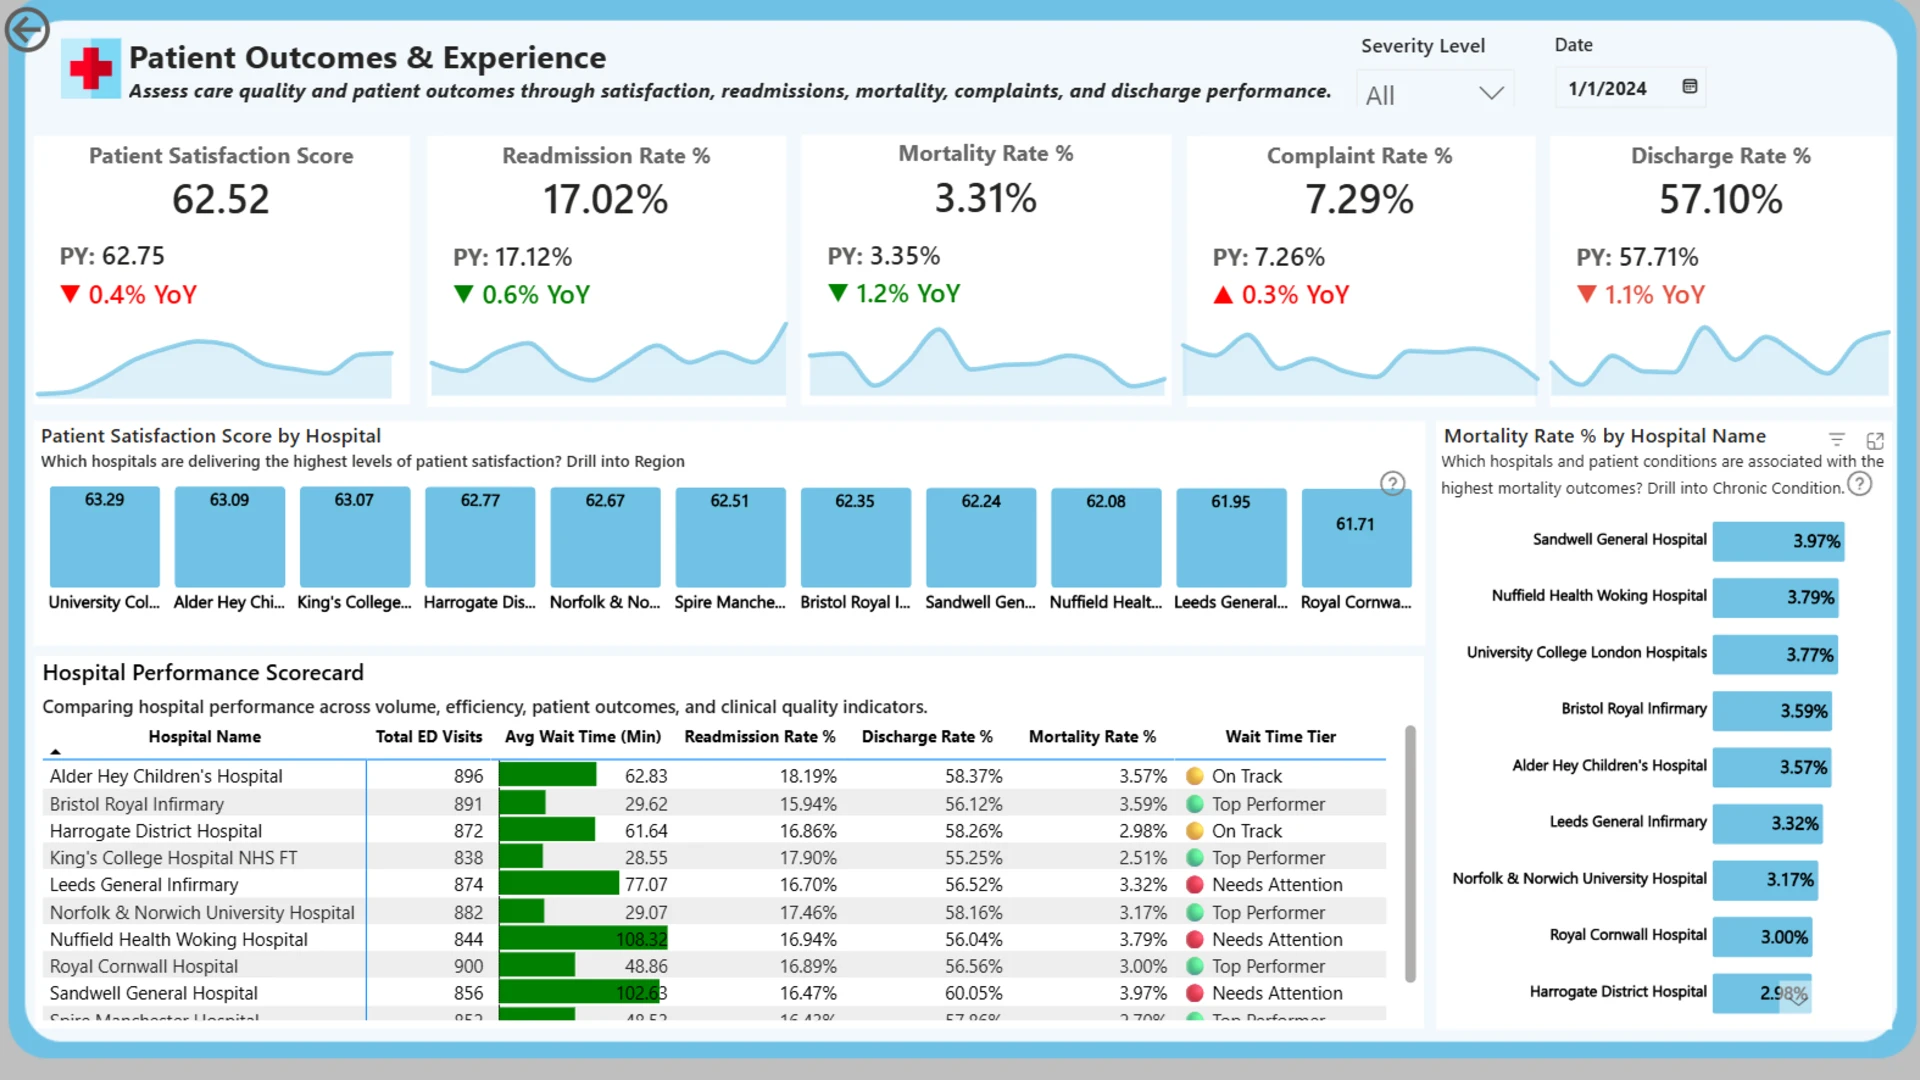Click the Needs Attention red status dot for Leeds

1194,885
